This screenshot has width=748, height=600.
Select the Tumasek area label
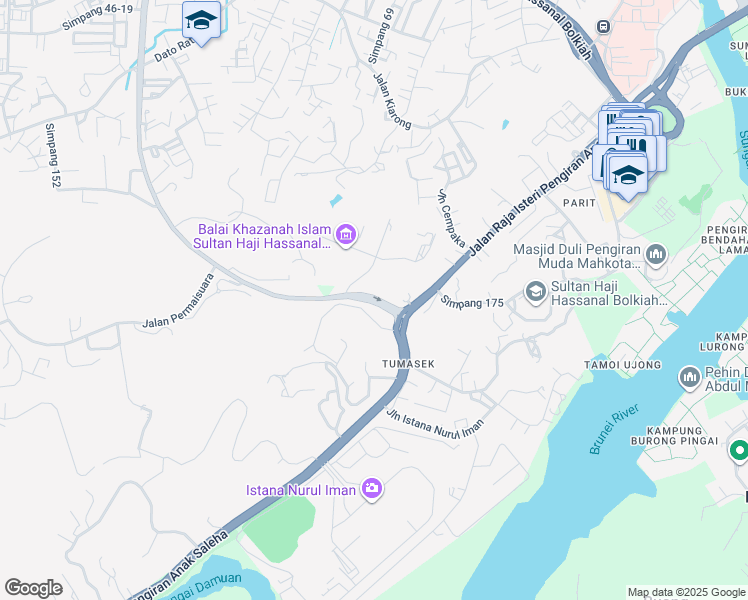[408, 364]
